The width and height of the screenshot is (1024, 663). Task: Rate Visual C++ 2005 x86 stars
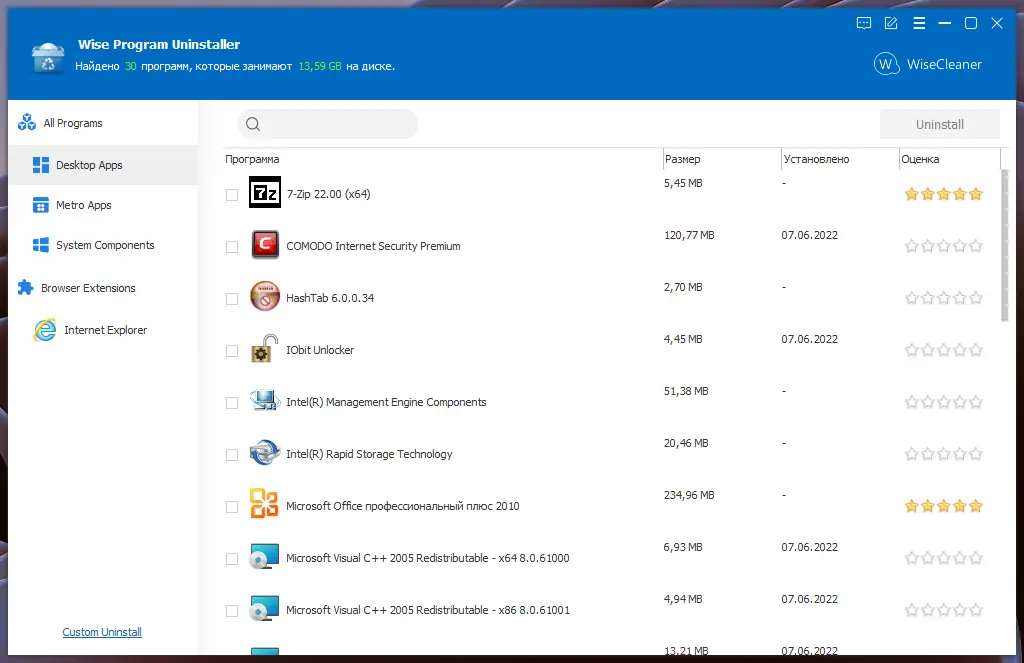pos(943,610)
